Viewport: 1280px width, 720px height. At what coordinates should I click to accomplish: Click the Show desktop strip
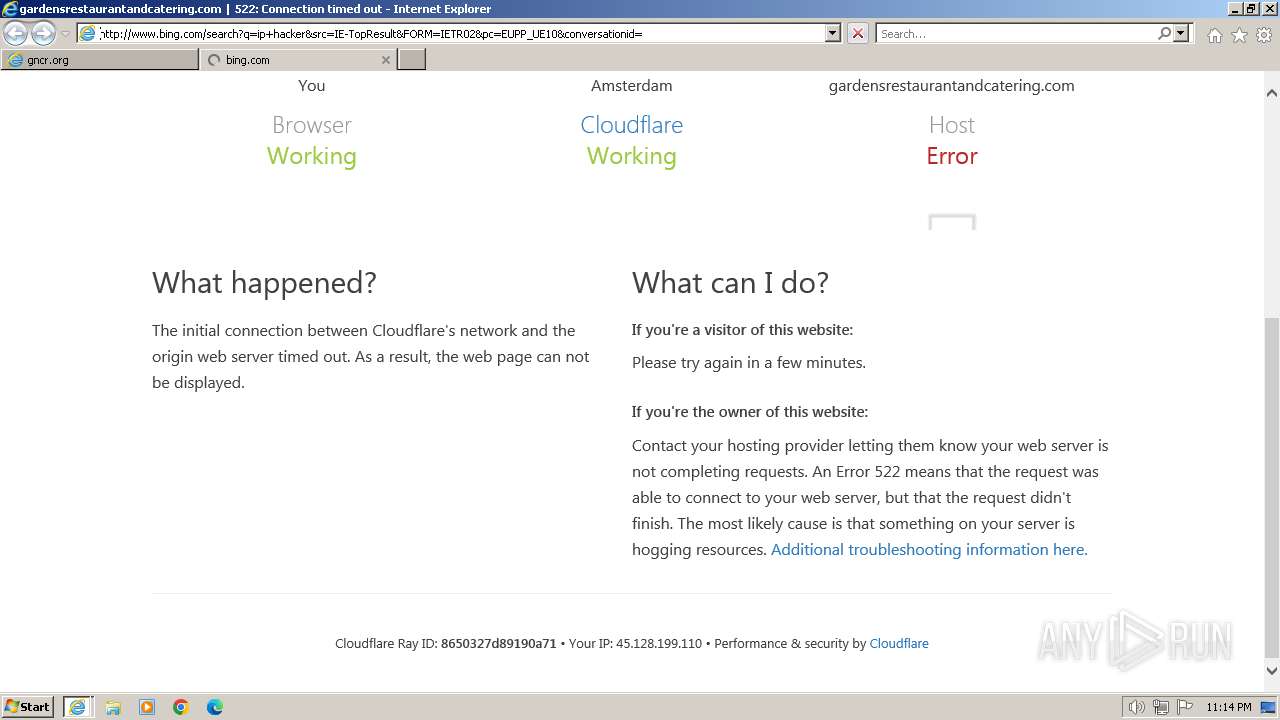point(1268,707)
